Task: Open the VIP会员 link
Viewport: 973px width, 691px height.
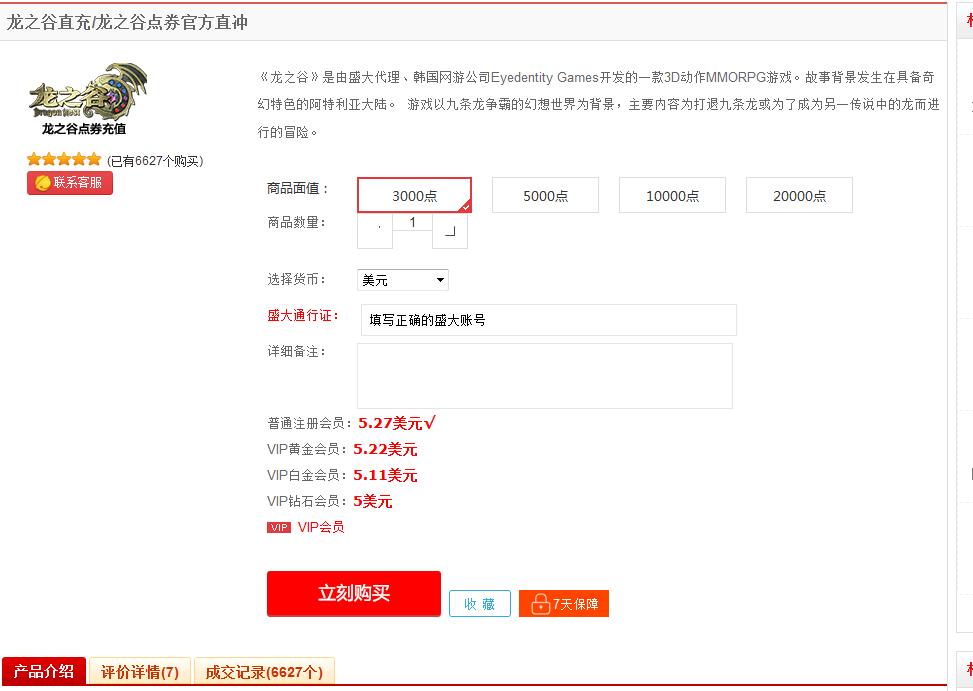Action: coord(321,527)
